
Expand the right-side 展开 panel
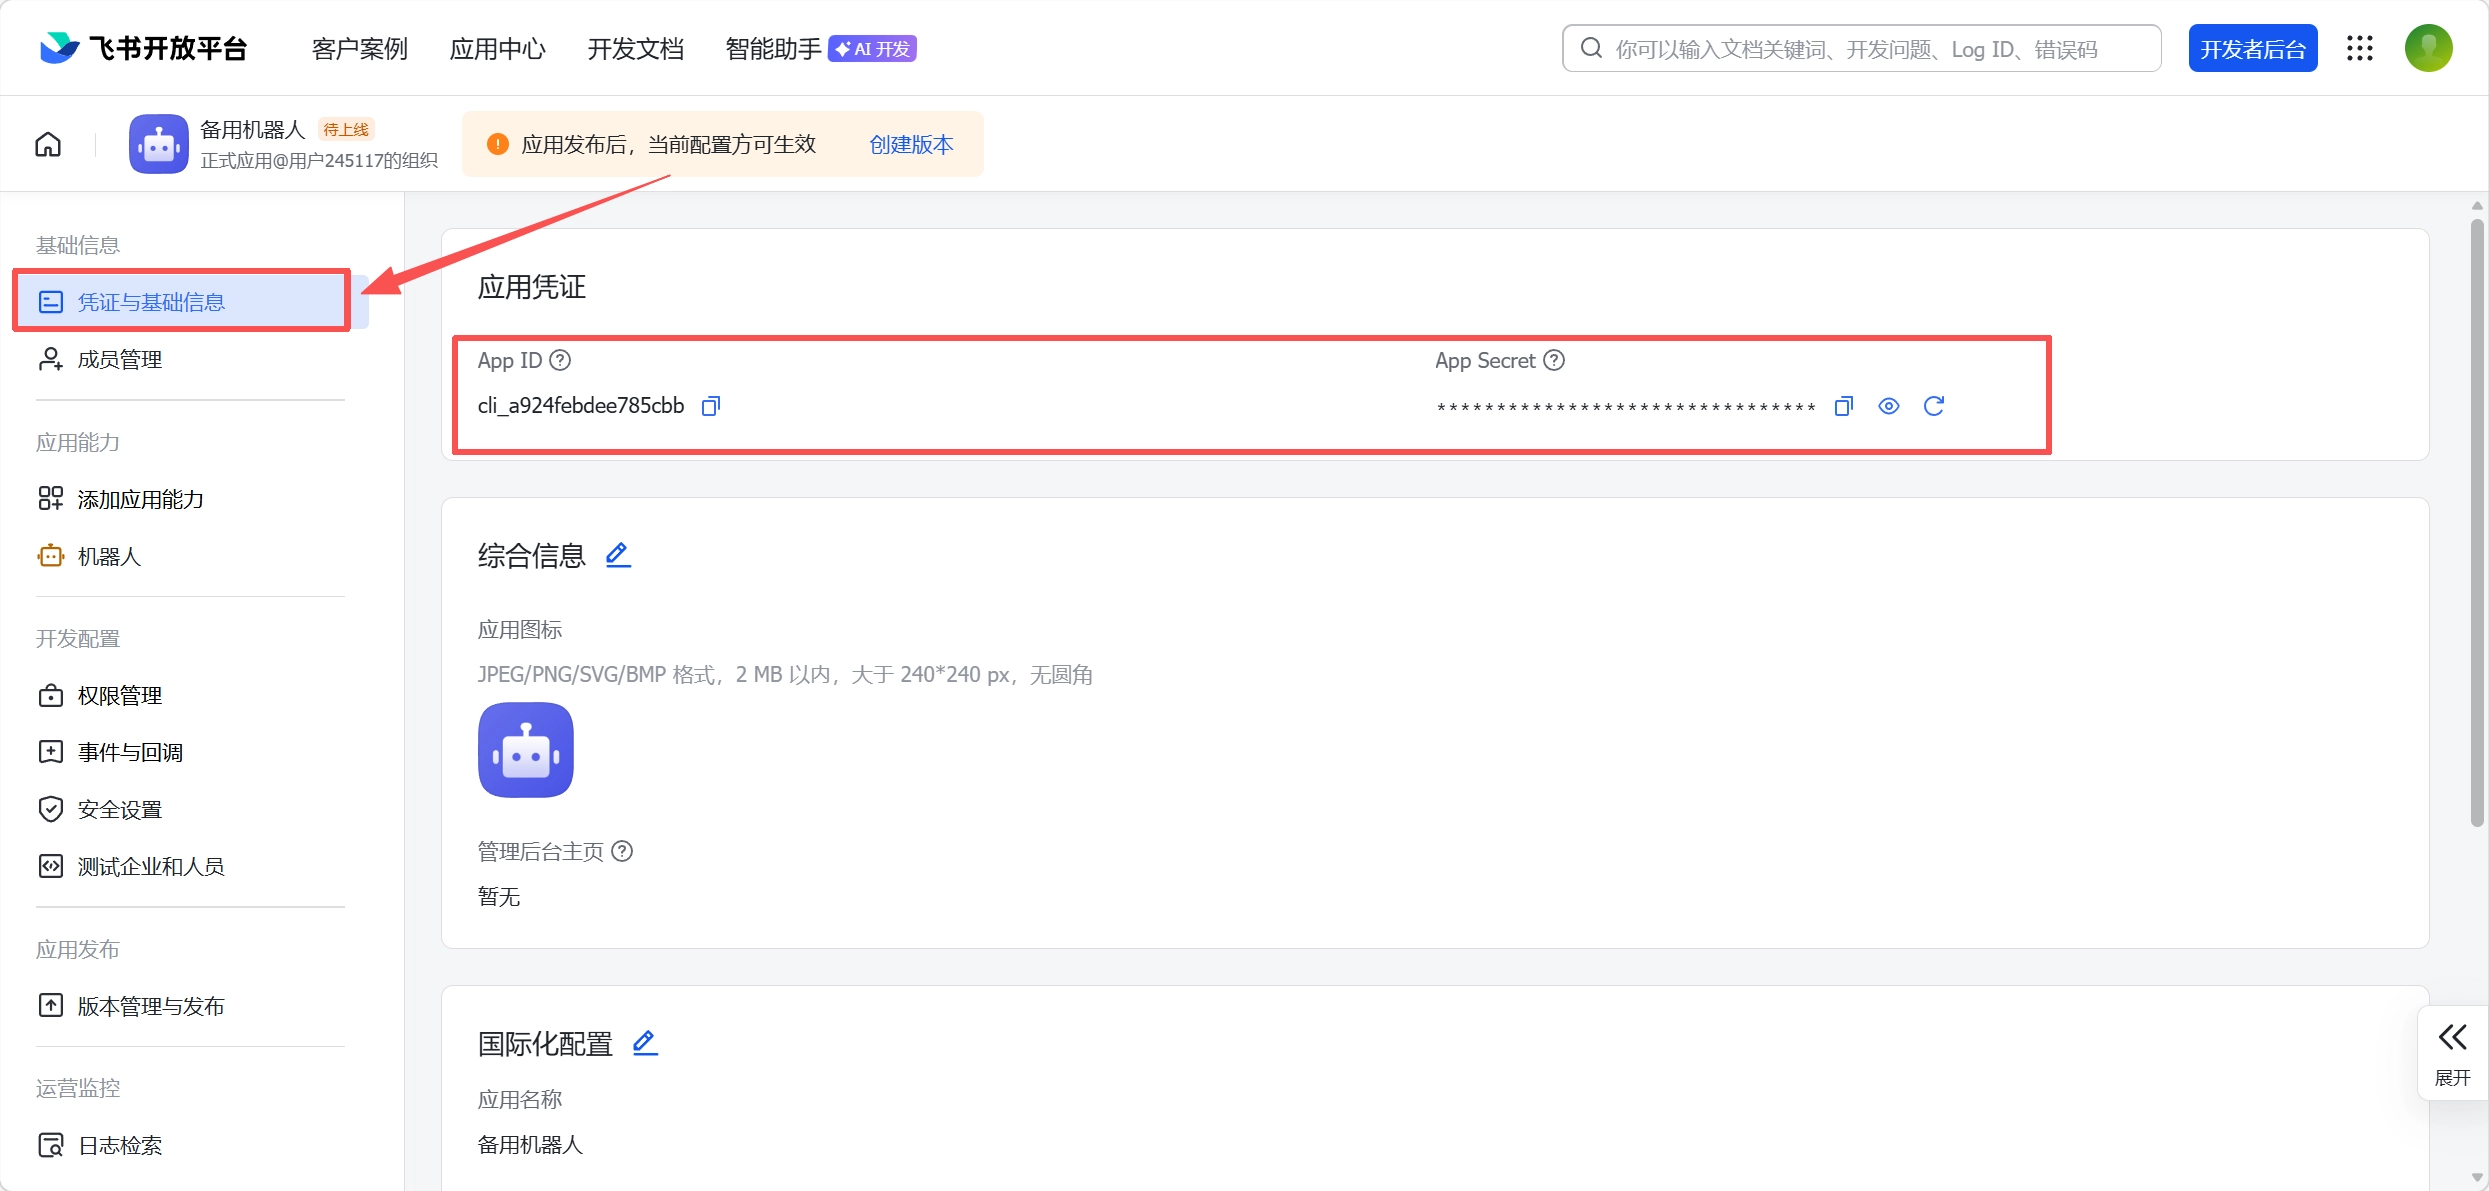click(2452, 1053)
